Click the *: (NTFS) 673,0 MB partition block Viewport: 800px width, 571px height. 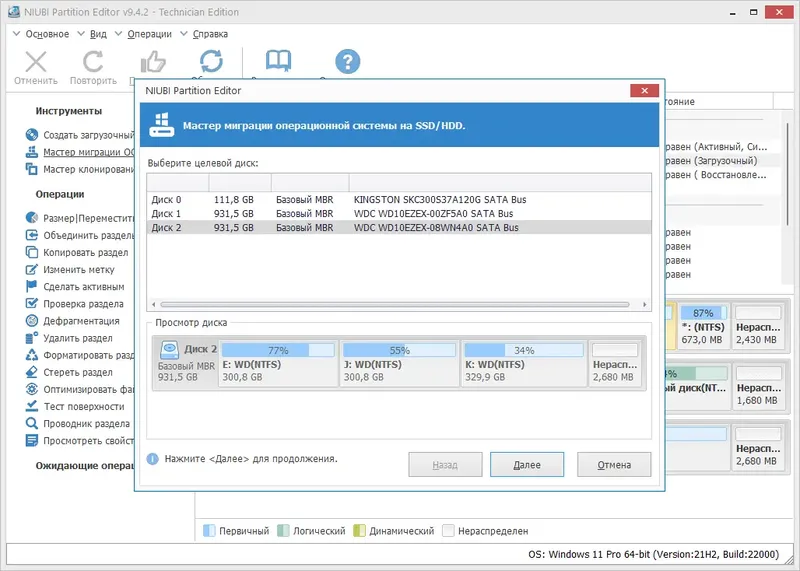tap(703, 327)
